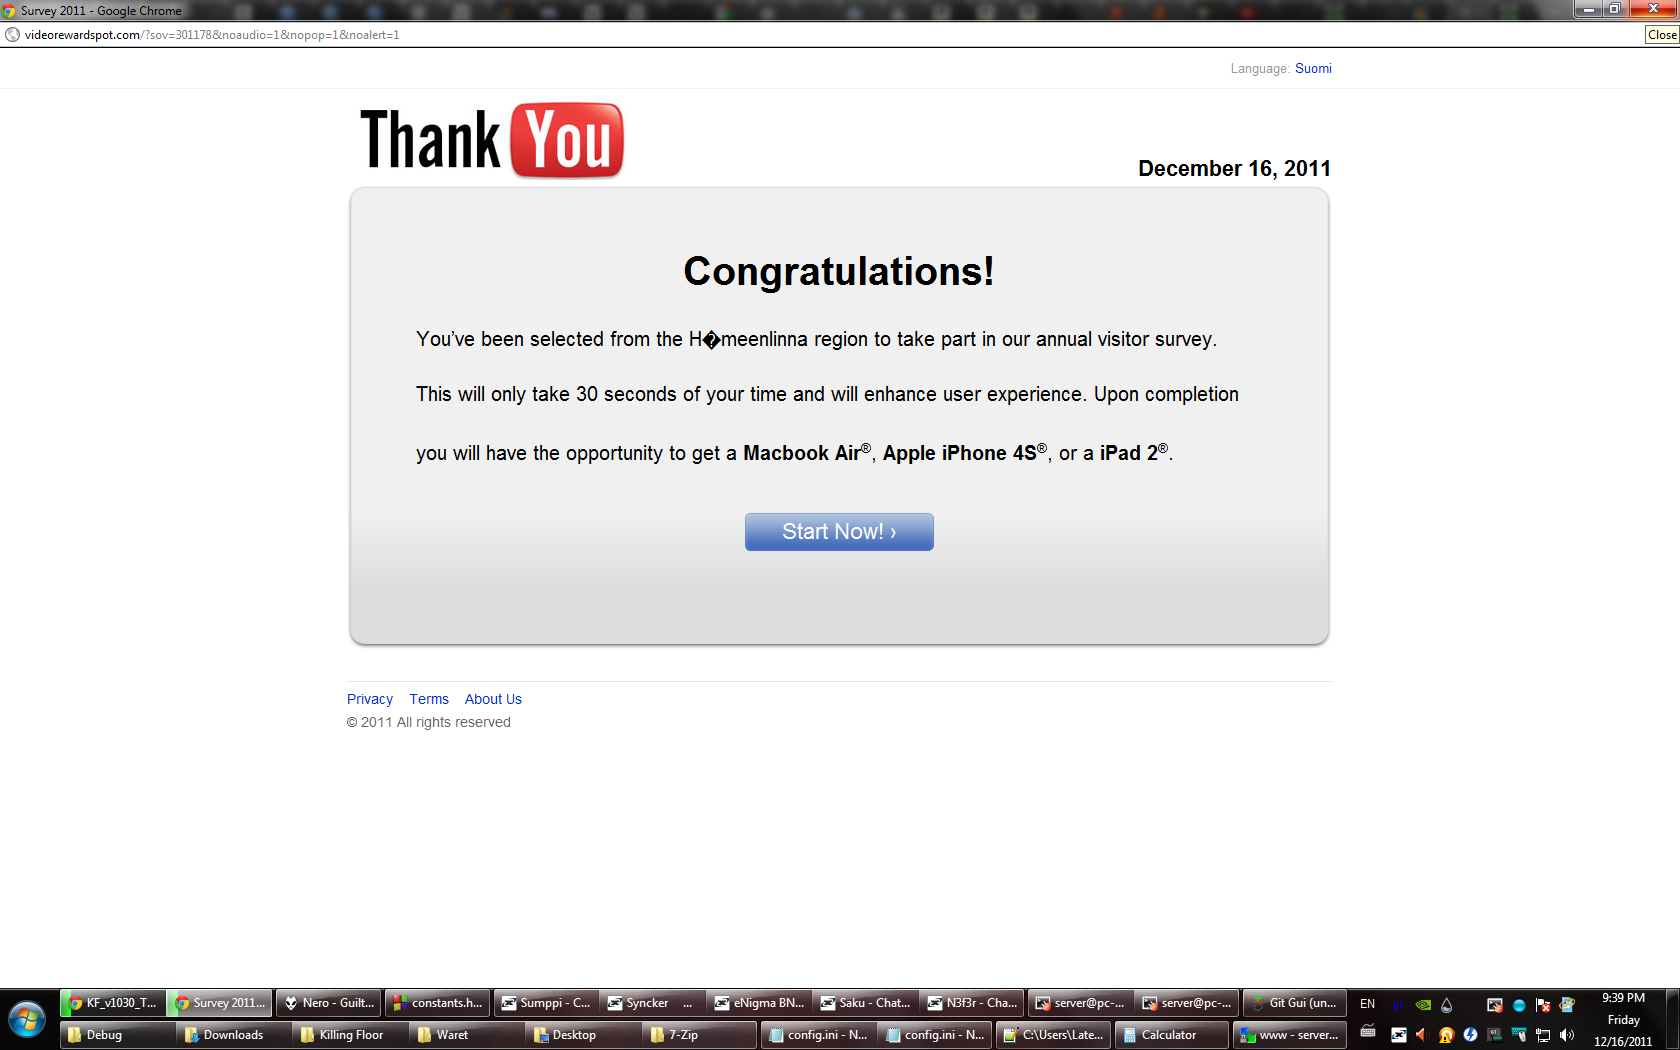This screenshot has width=1680, height=1050.
Task: Open Waret folder taskbar item
Action: (467, 1035)
